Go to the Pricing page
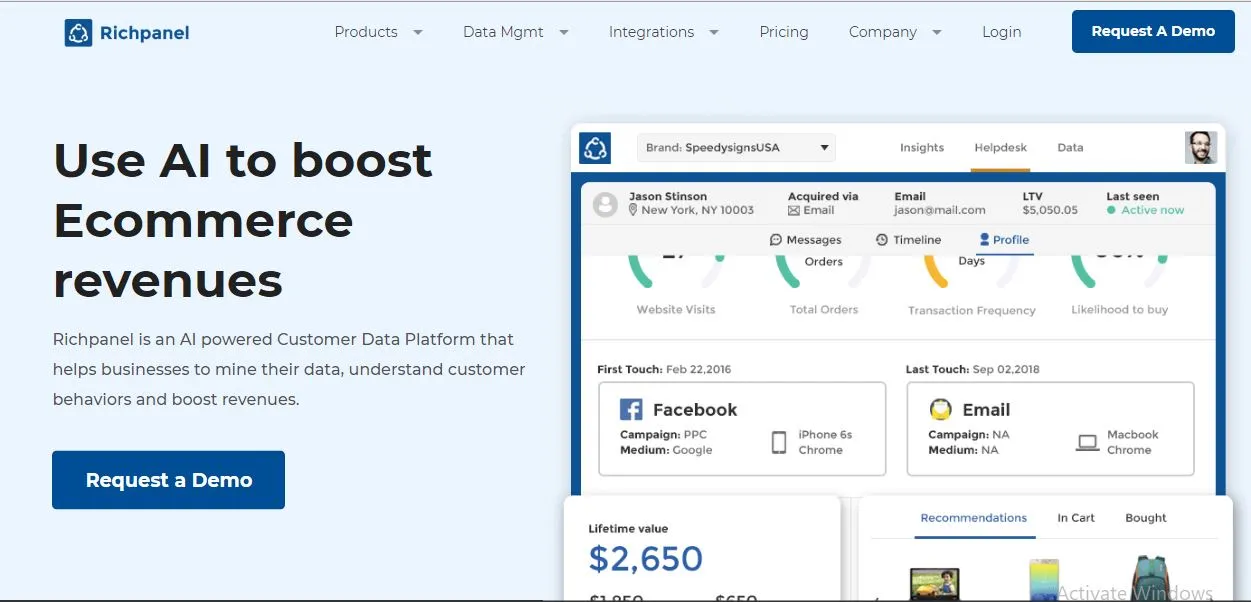This screenshot has height=602, width=1251. coord(784,32)
